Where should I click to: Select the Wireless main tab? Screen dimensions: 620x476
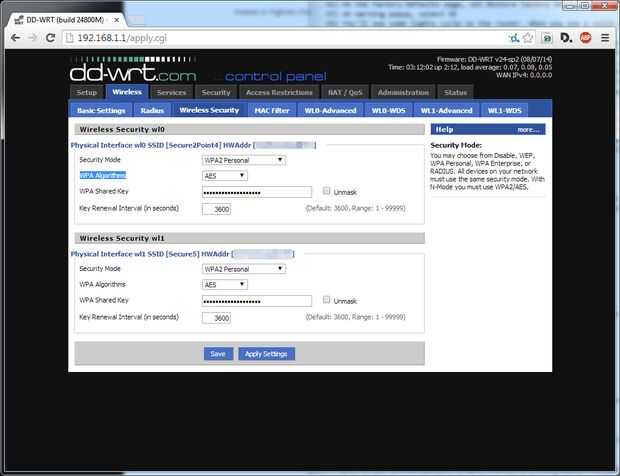pos(127,92)
